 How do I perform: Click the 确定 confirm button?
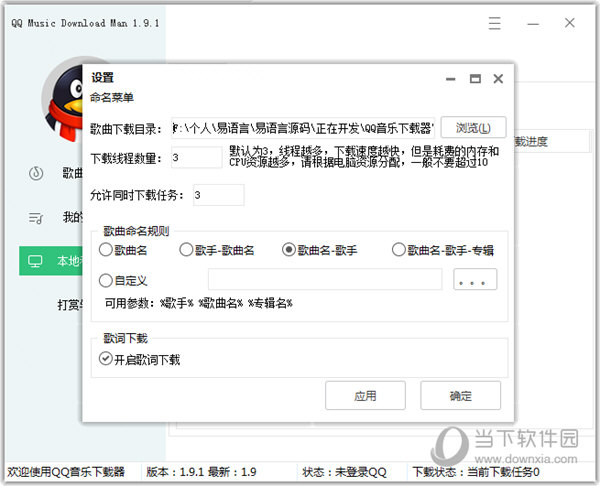click(461, 395)
